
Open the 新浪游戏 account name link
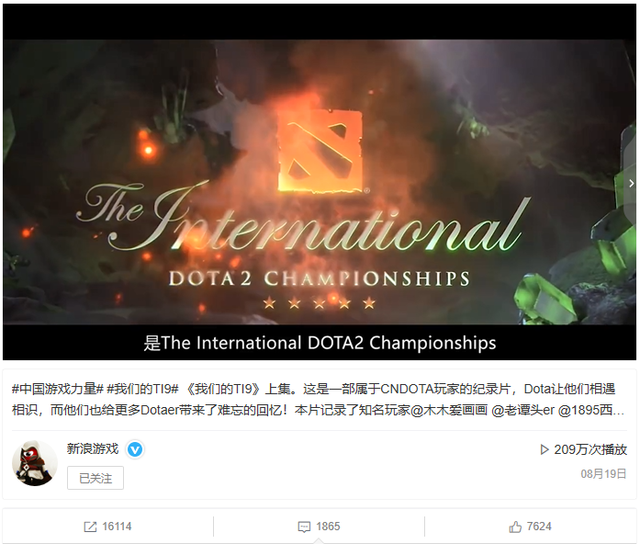[93, 449]
